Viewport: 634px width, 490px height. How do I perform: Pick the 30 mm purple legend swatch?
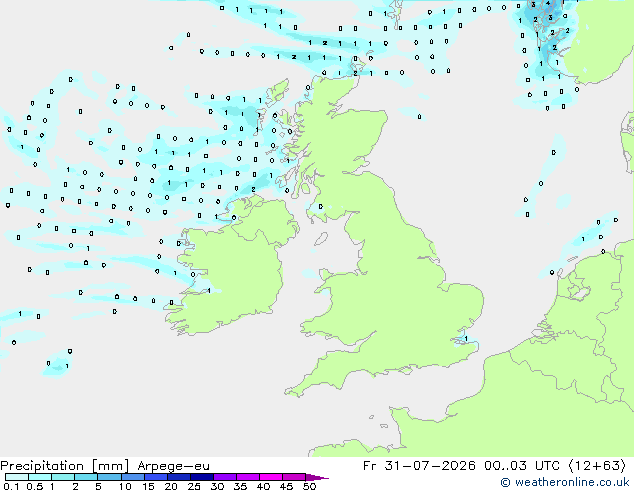point(224,477)
